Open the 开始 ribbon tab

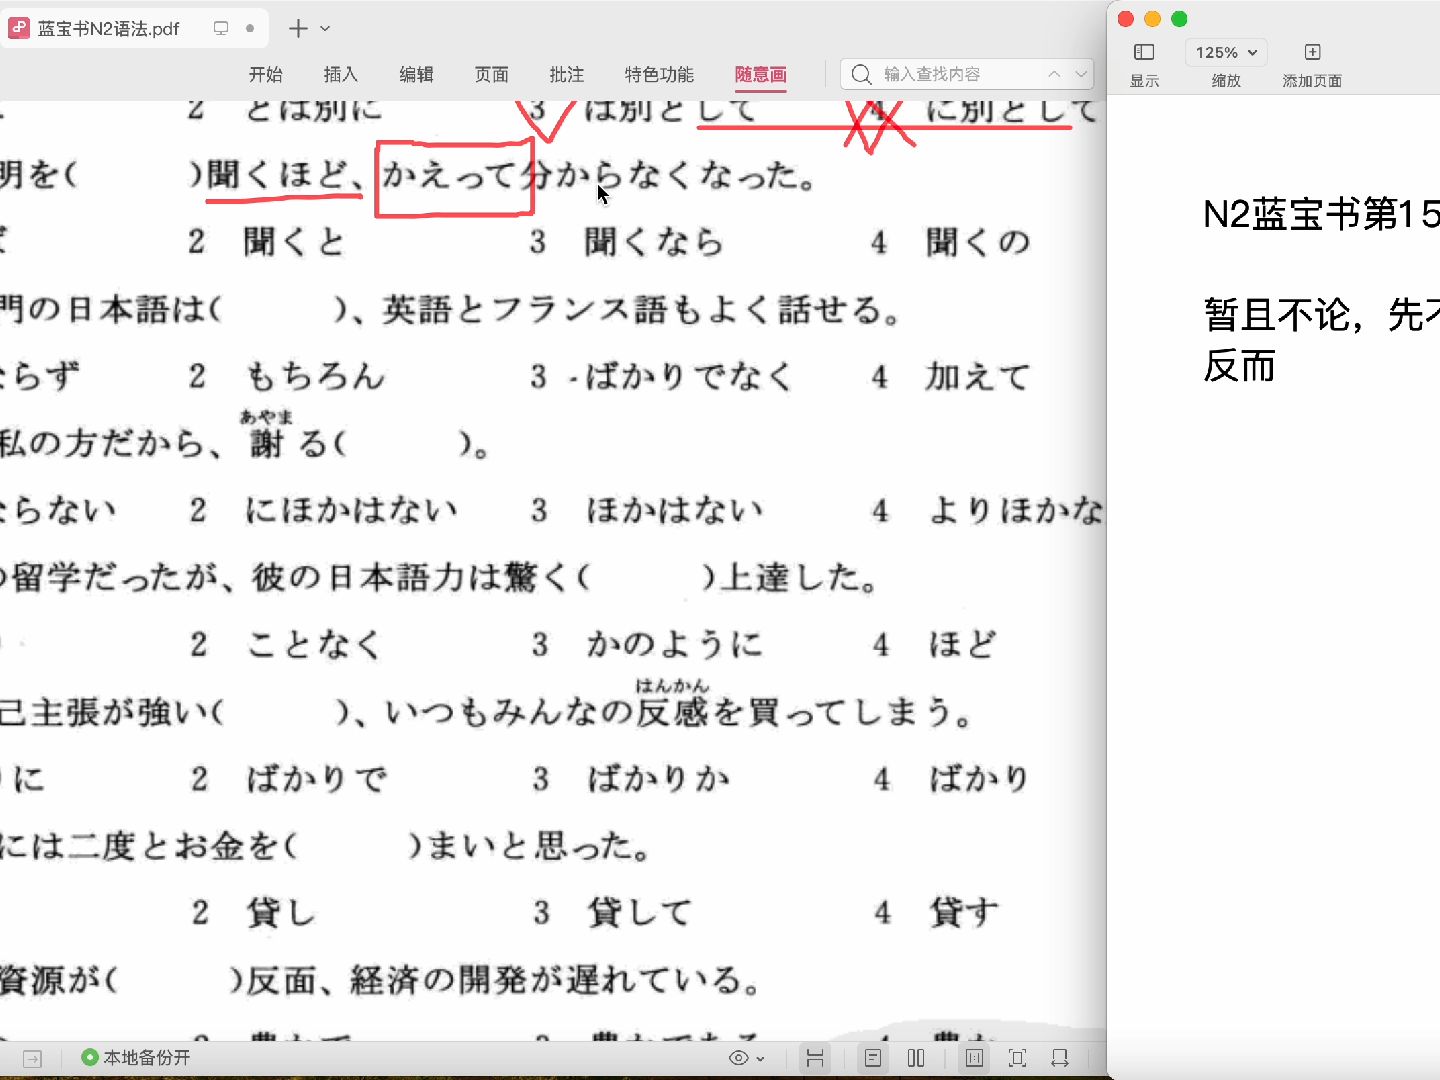pyautogui.click(x=266, y=74)
